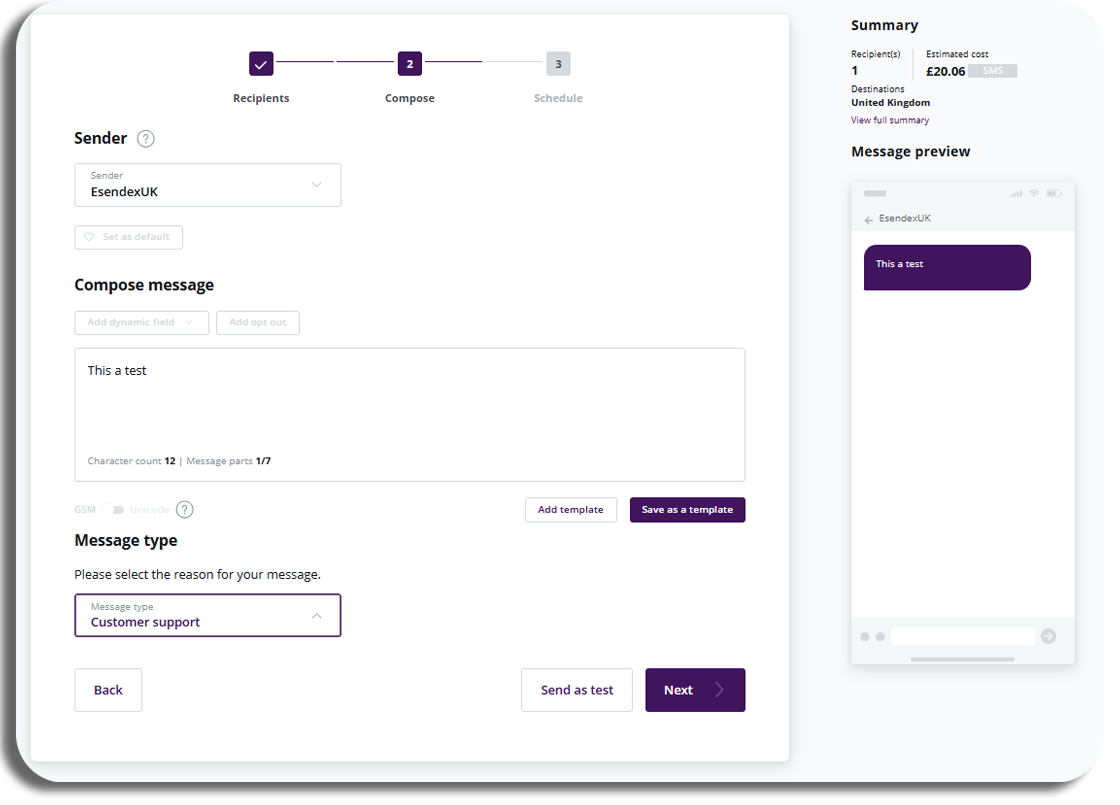
Task: Click the question mark next to the Unicode toggle
Action: (184, 509)
